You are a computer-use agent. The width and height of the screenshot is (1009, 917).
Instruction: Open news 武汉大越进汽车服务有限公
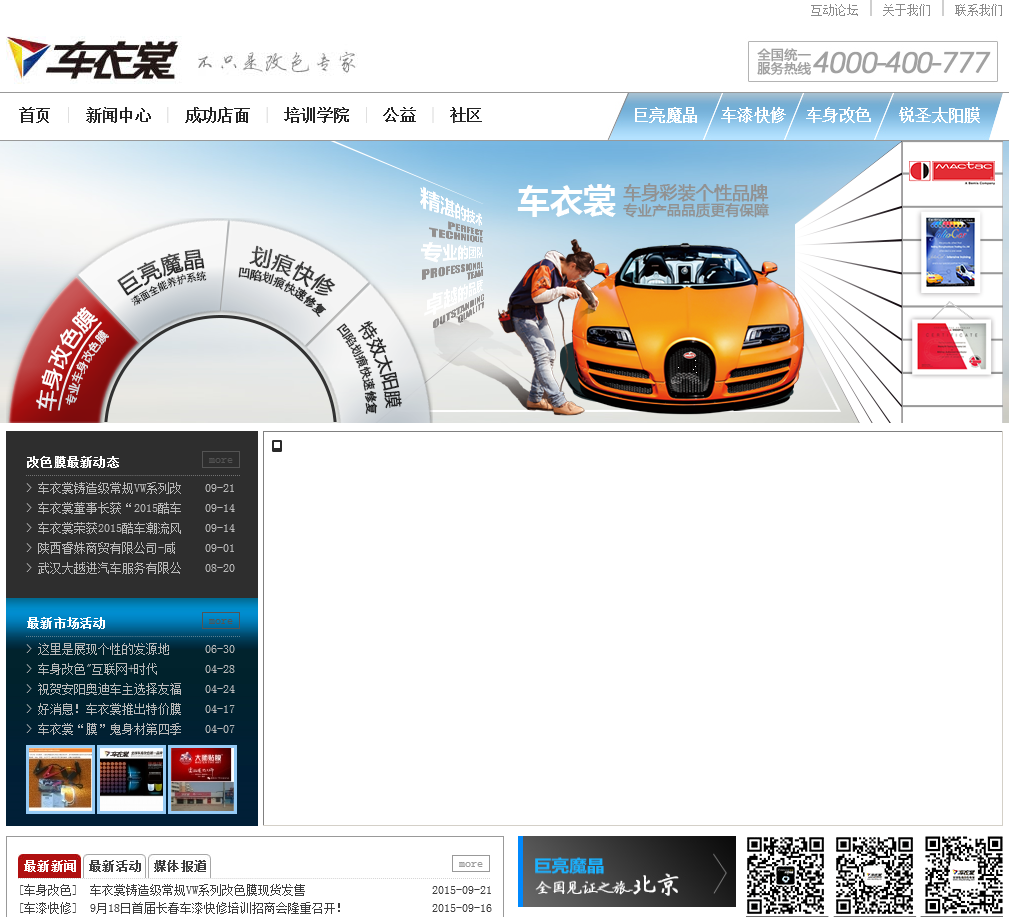coord(109,568)
